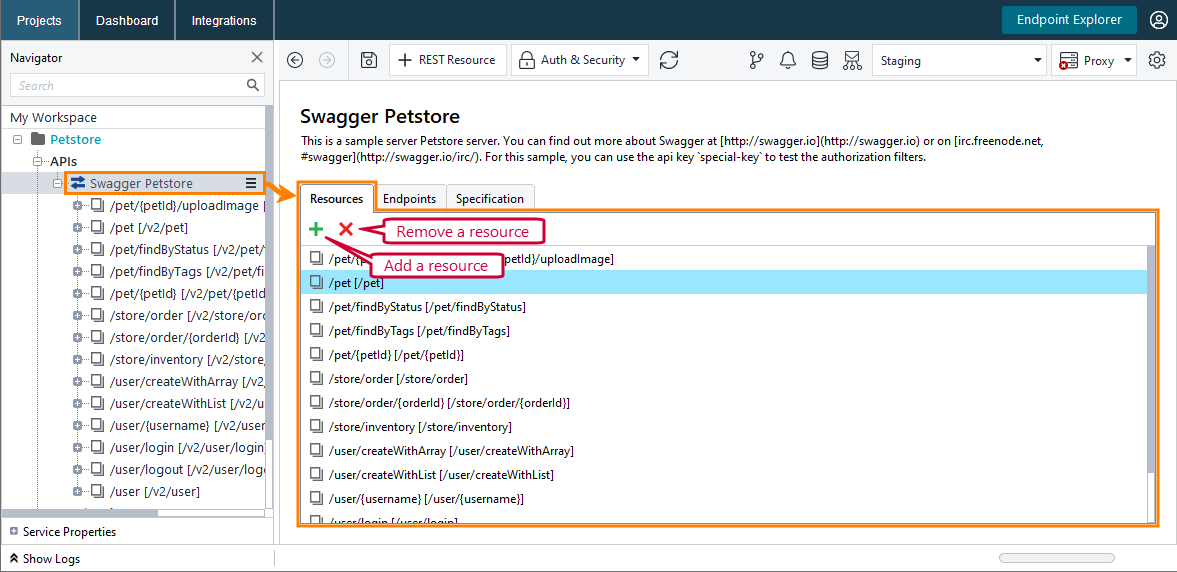This screenshot has width=1177, height=572.
Task: Click the environment network icon next to Staging
Action: (851, 60)
